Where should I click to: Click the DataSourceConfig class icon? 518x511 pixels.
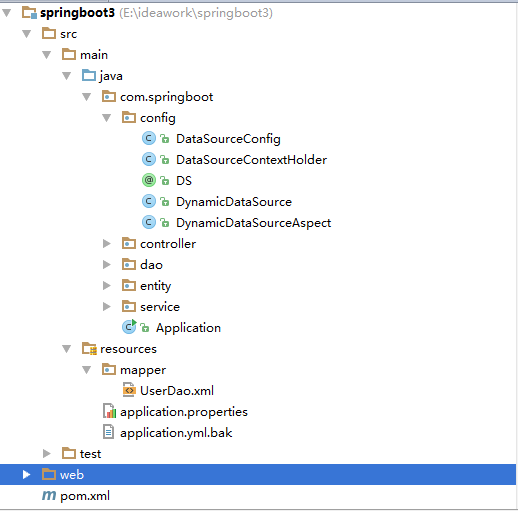149,138
